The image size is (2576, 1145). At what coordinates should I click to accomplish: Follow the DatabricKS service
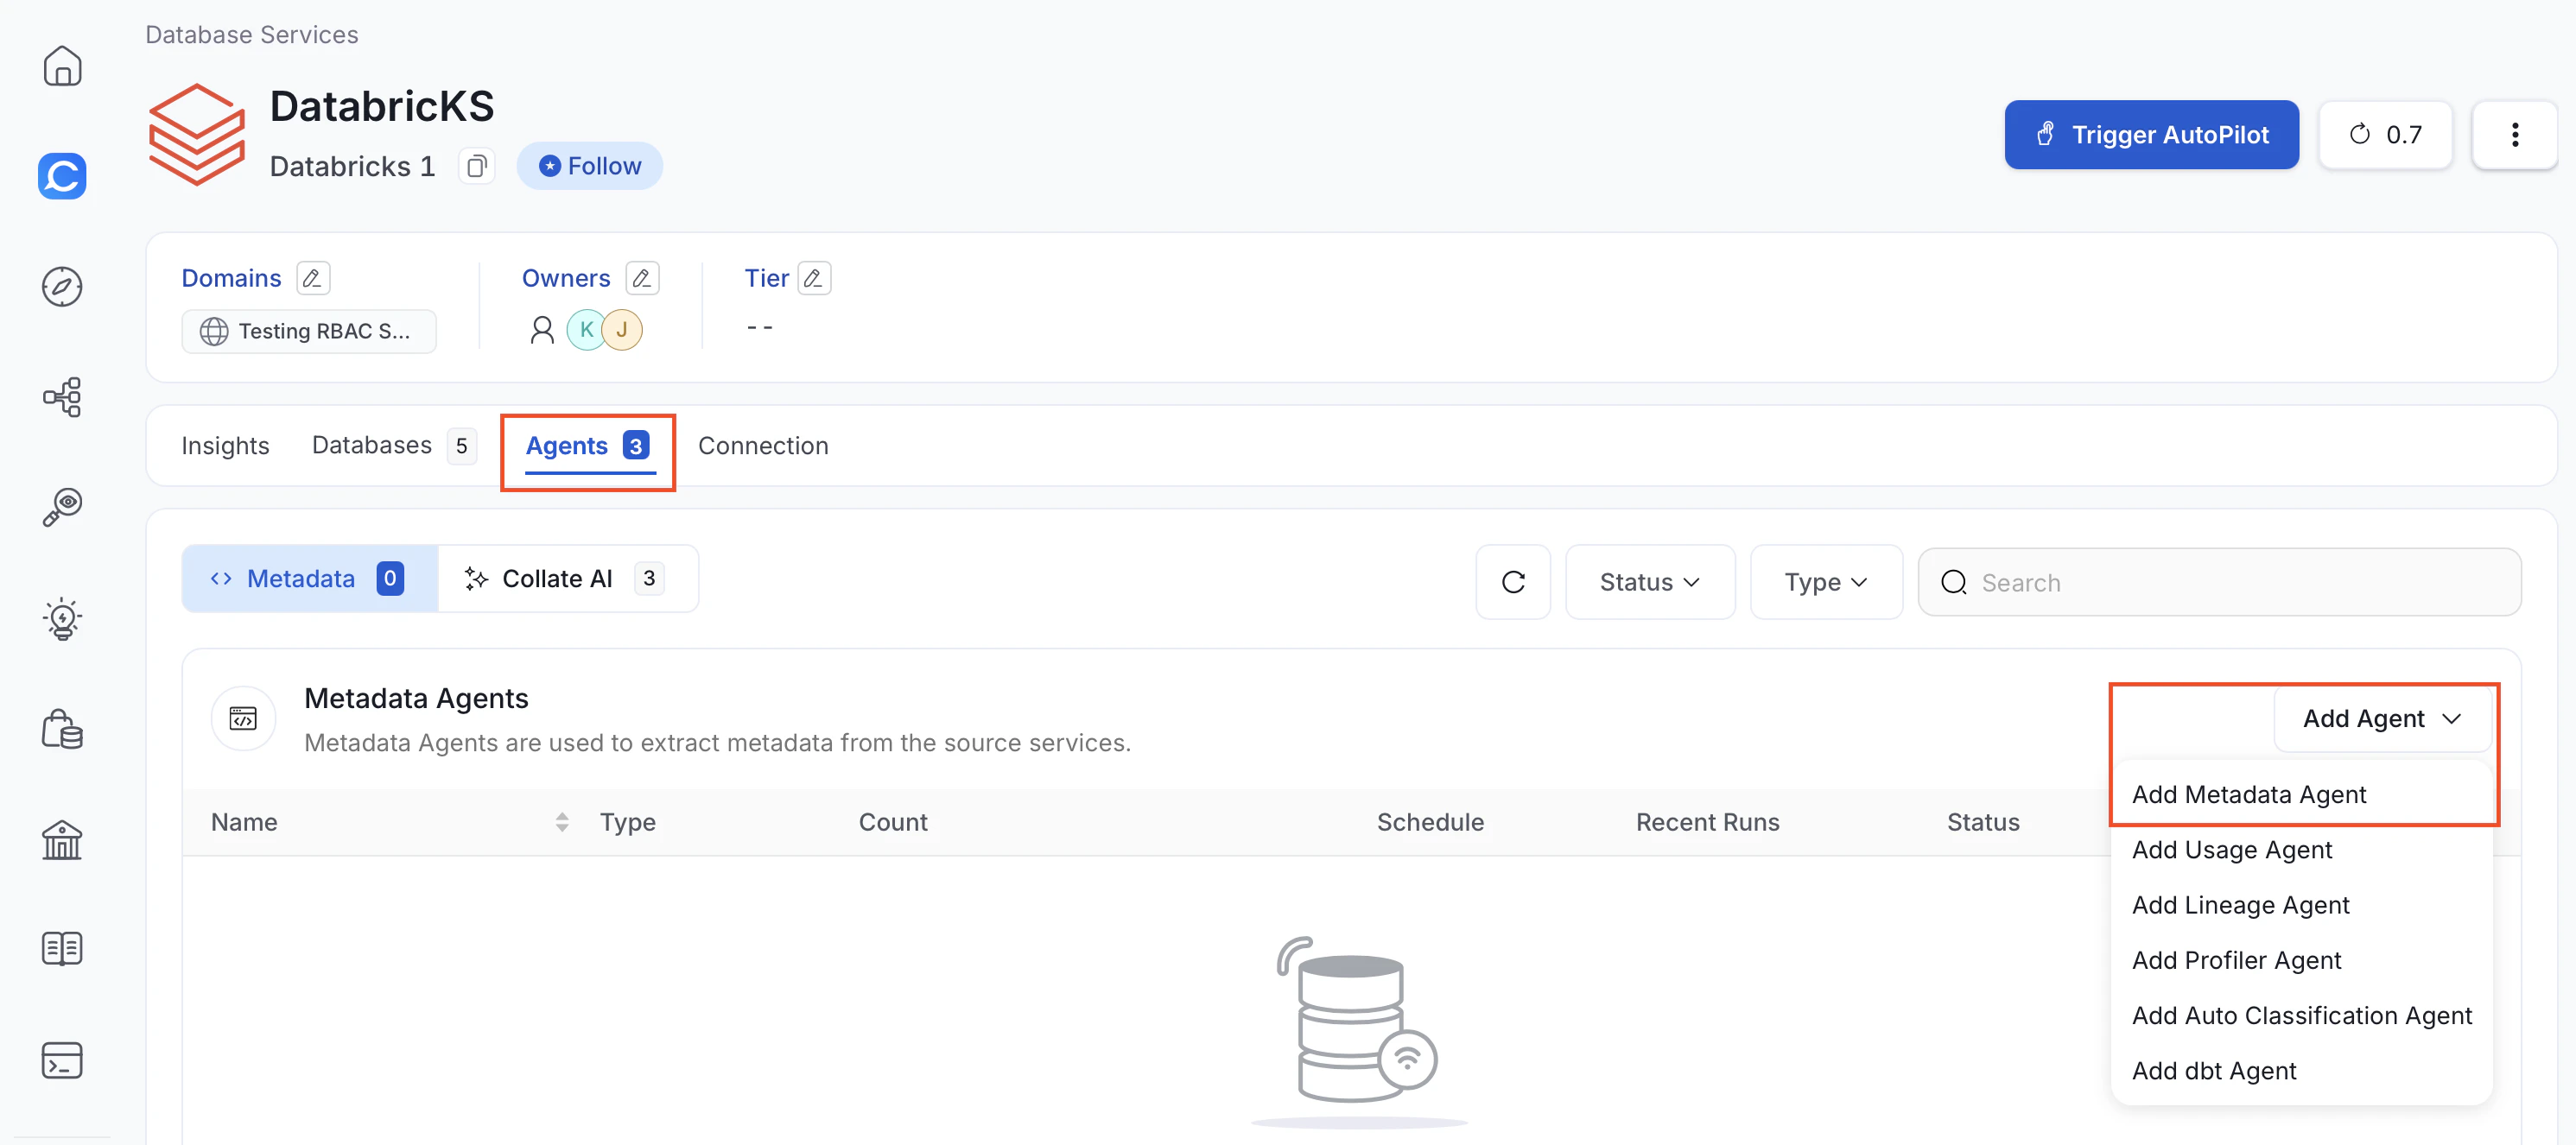coord(589,166)
